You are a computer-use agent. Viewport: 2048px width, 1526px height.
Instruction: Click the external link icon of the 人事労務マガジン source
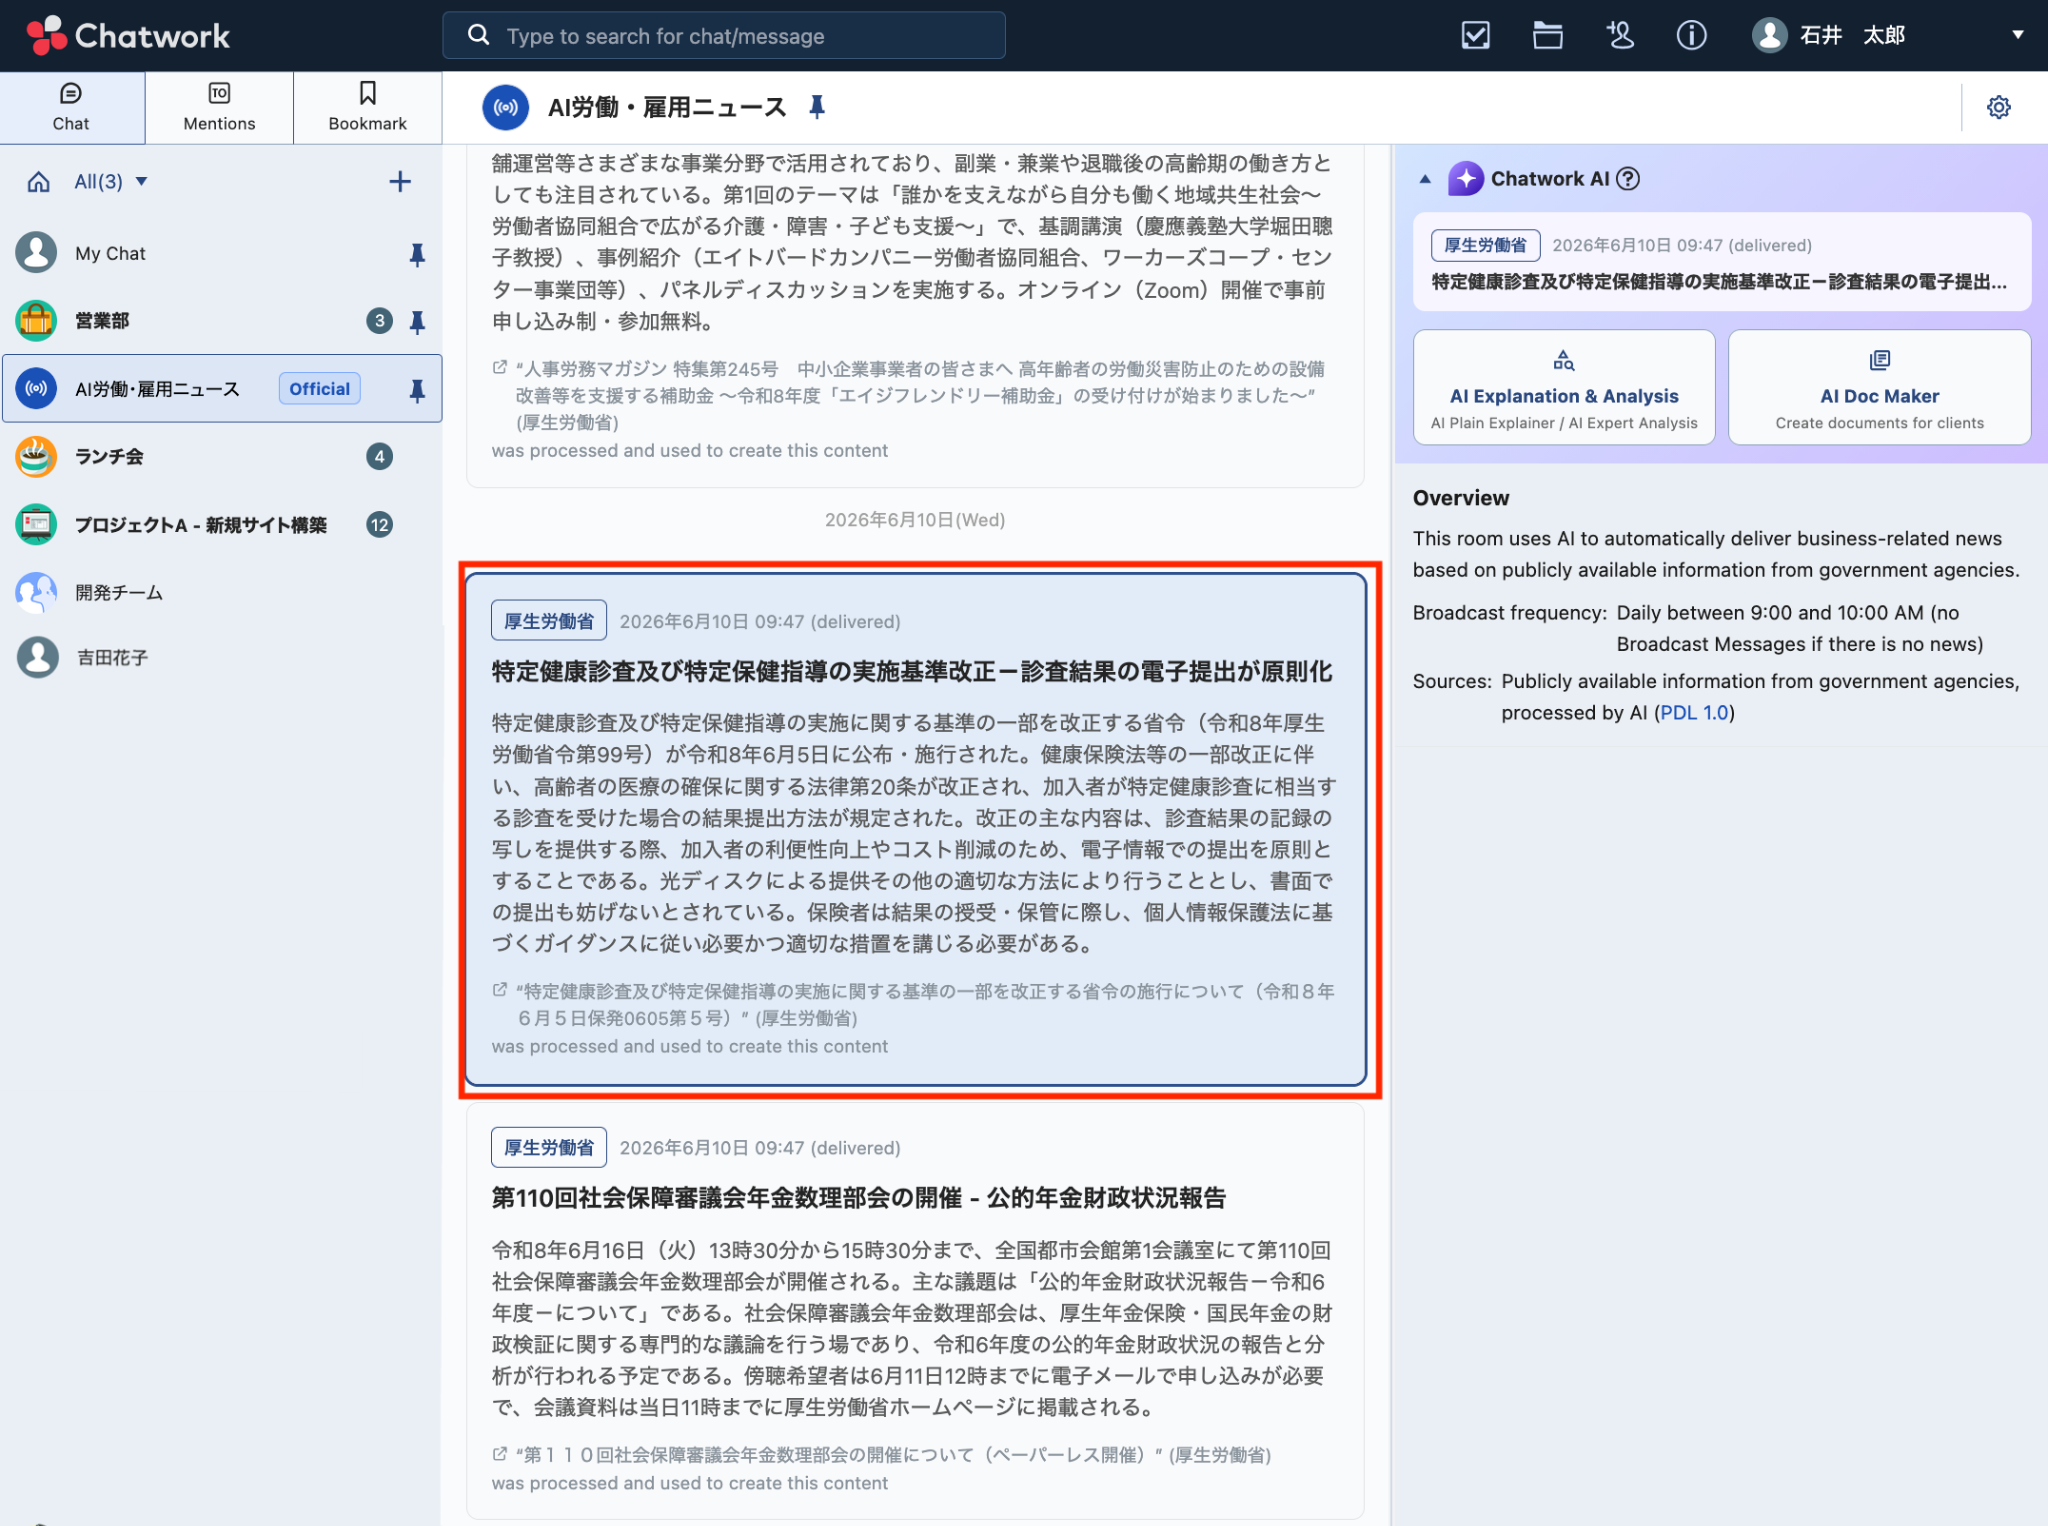(500, 368)
